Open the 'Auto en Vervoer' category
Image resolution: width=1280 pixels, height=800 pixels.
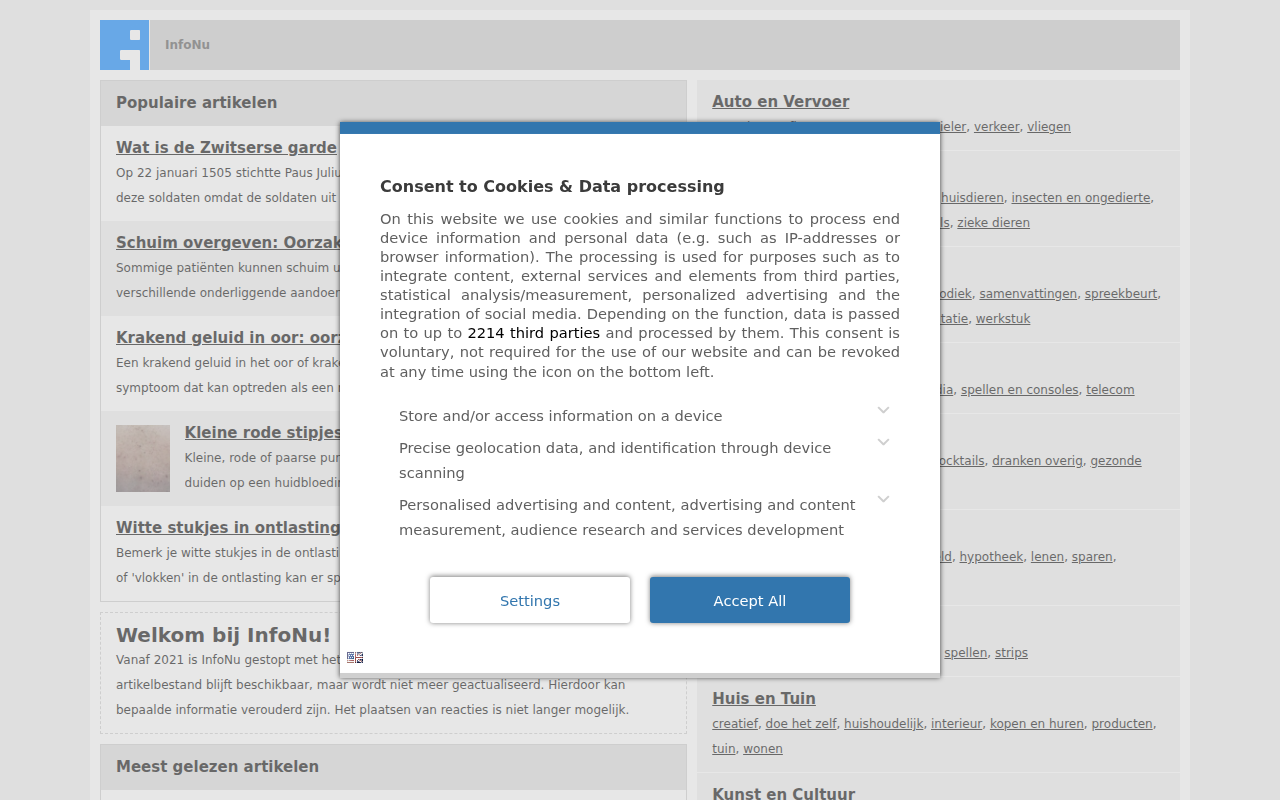pos(781,101)
